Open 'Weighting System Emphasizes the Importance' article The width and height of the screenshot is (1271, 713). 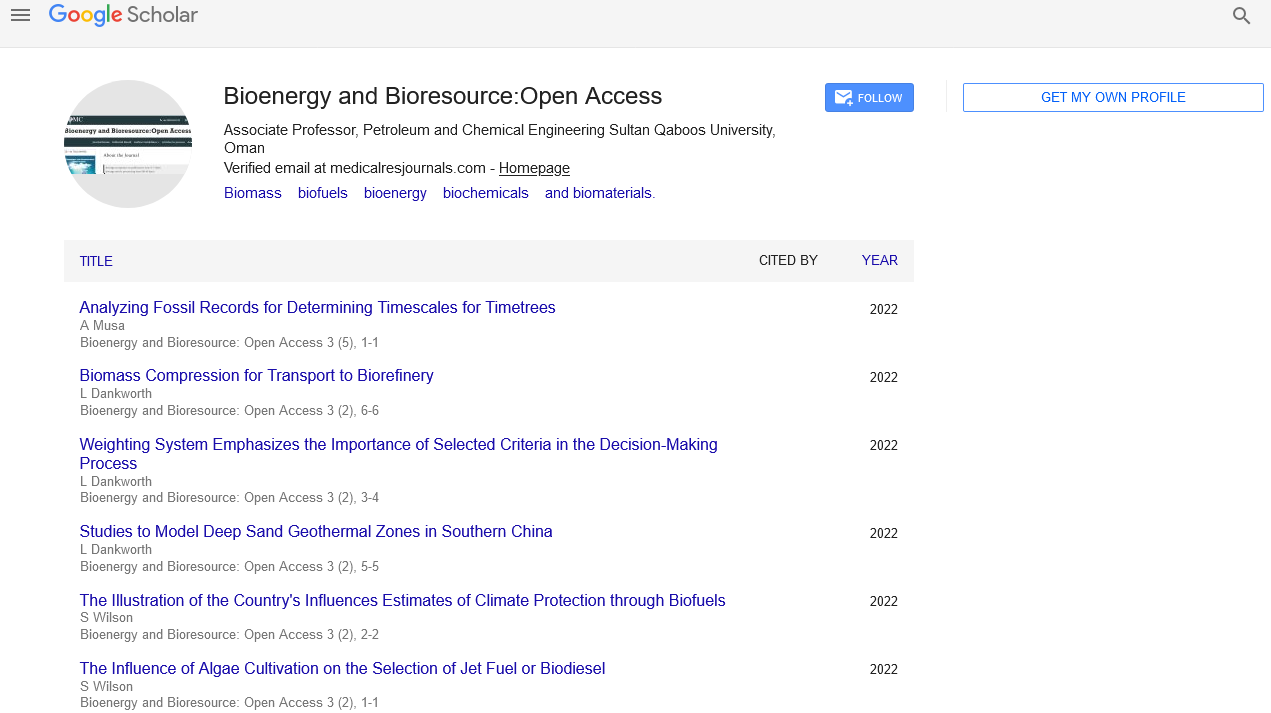click(398, 453)
